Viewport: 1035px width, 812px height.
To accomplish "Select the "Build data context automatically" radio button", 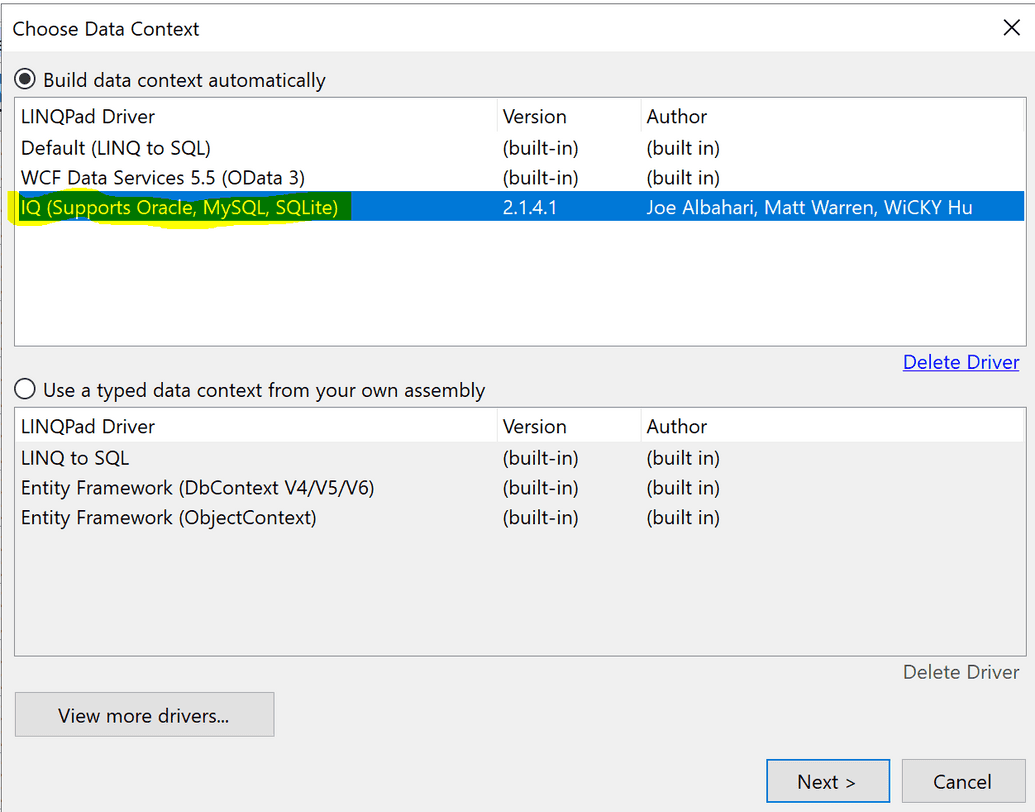I will pos(25,80).
